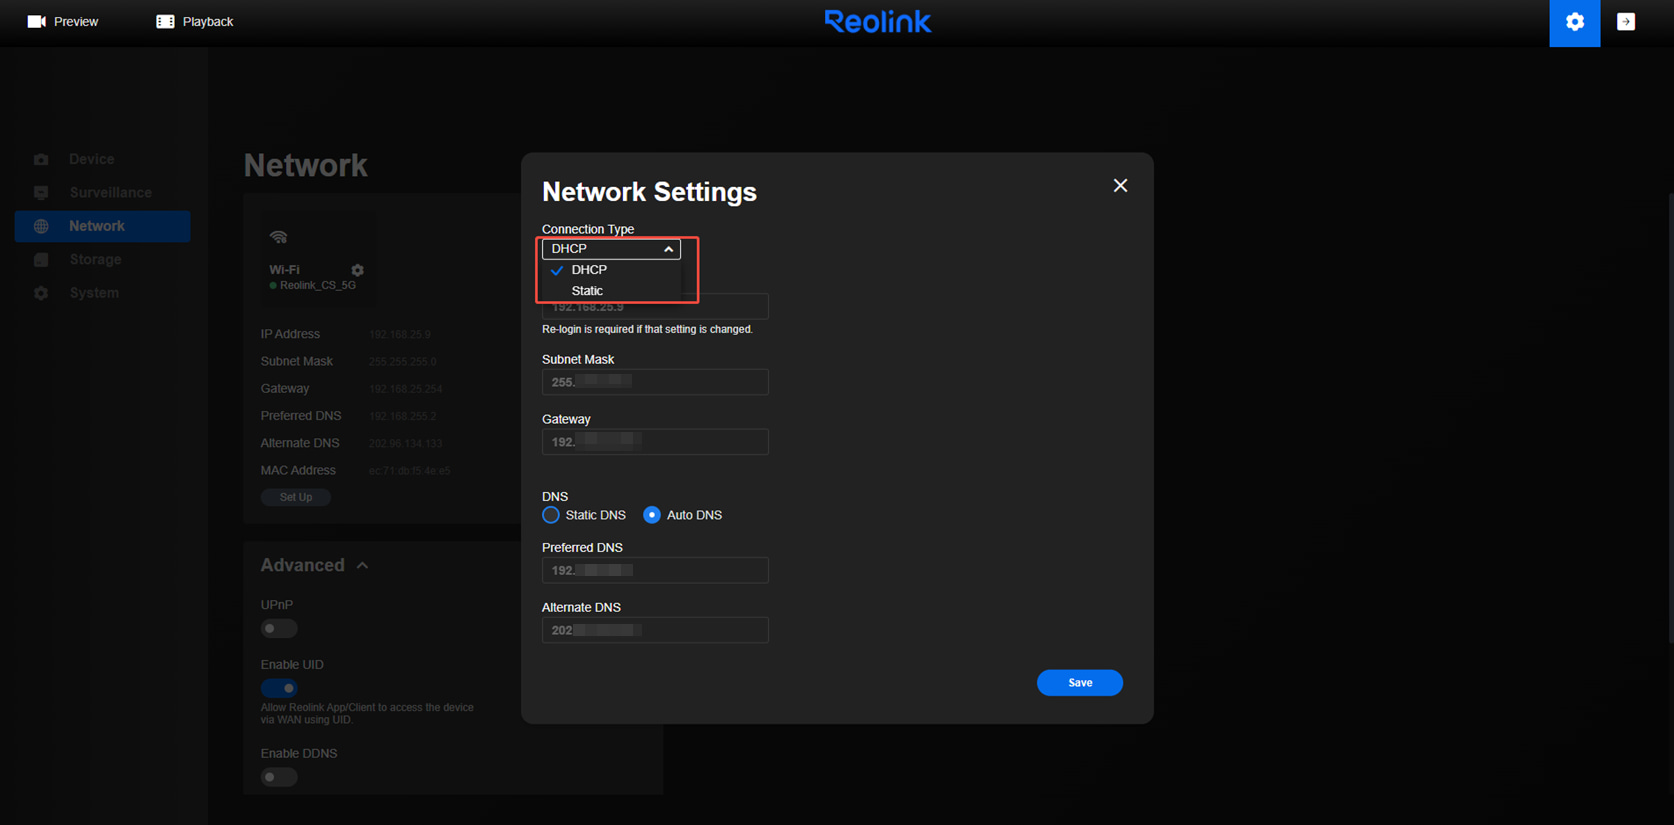Image resolution: width=1674 pixels, height=825 pixels.
Task: Select Network in sidebar
Action: 102,226
